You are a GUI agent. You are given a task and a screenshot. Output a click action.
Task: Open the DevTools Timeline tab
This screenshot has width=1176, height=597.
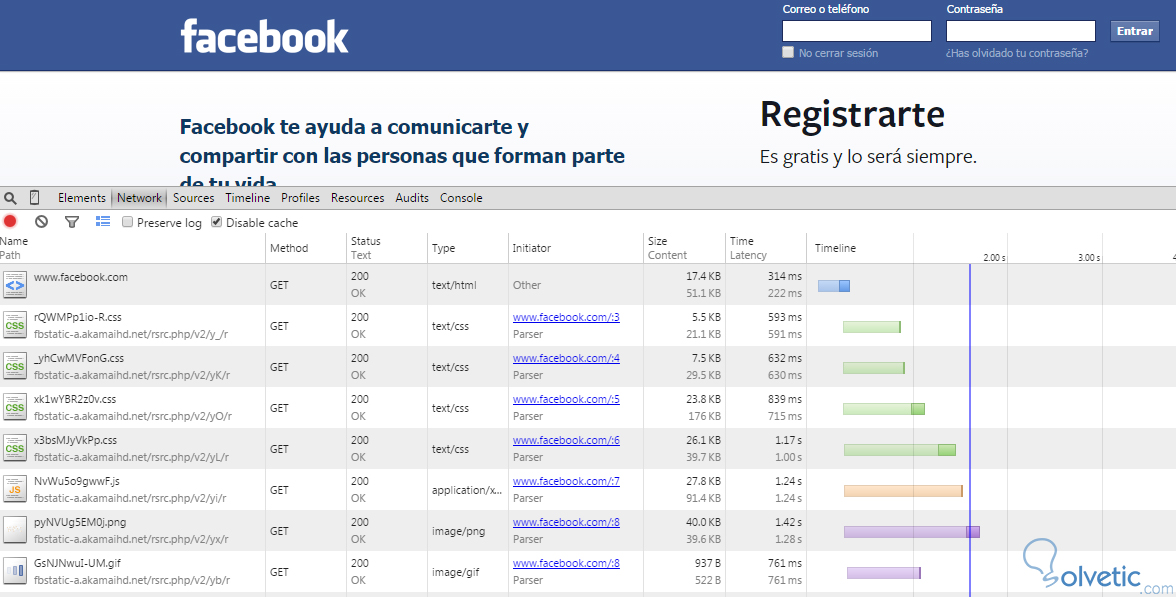(x=248, y=198)
